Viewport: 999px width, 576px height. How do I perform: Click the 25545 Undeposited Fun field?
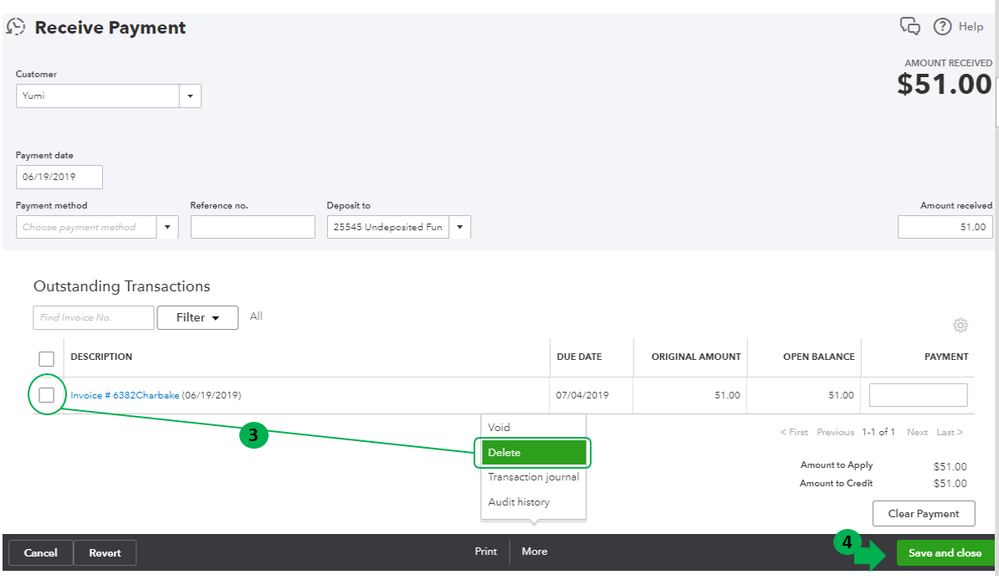[388, 227]
